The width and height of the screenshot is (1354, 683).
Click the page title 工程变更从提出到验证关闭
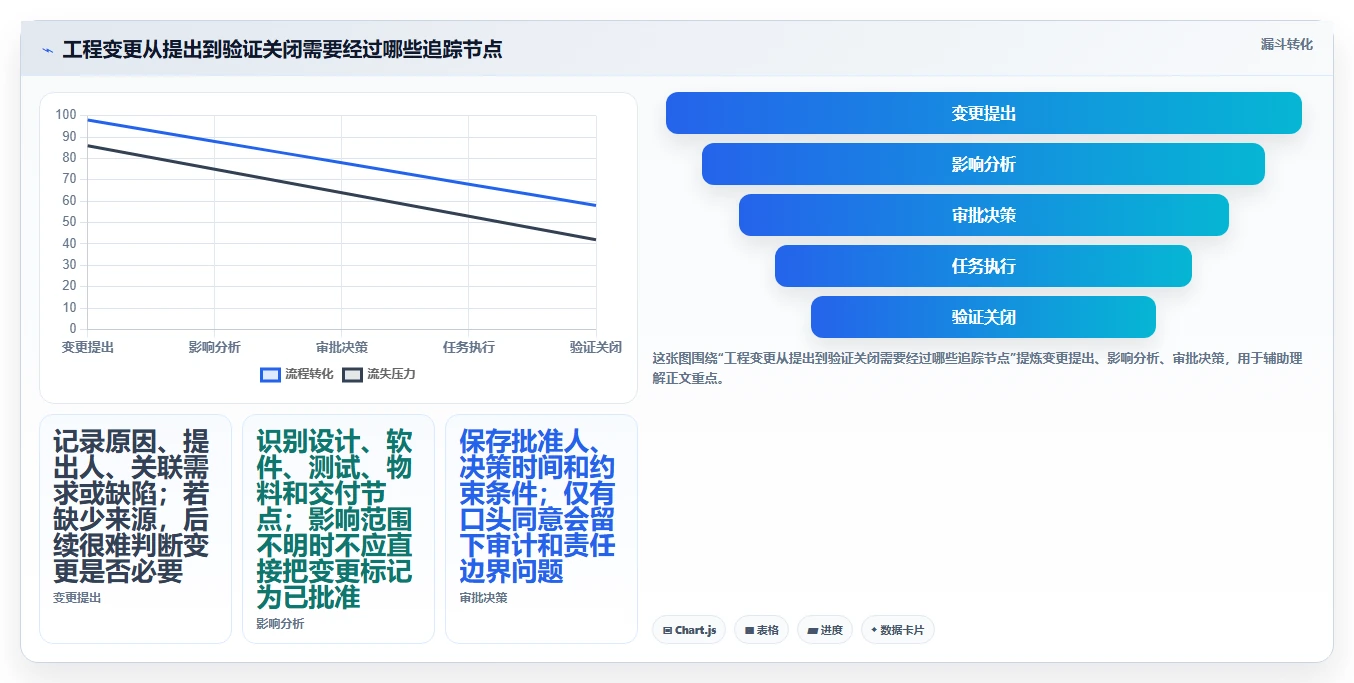(282, 49)
